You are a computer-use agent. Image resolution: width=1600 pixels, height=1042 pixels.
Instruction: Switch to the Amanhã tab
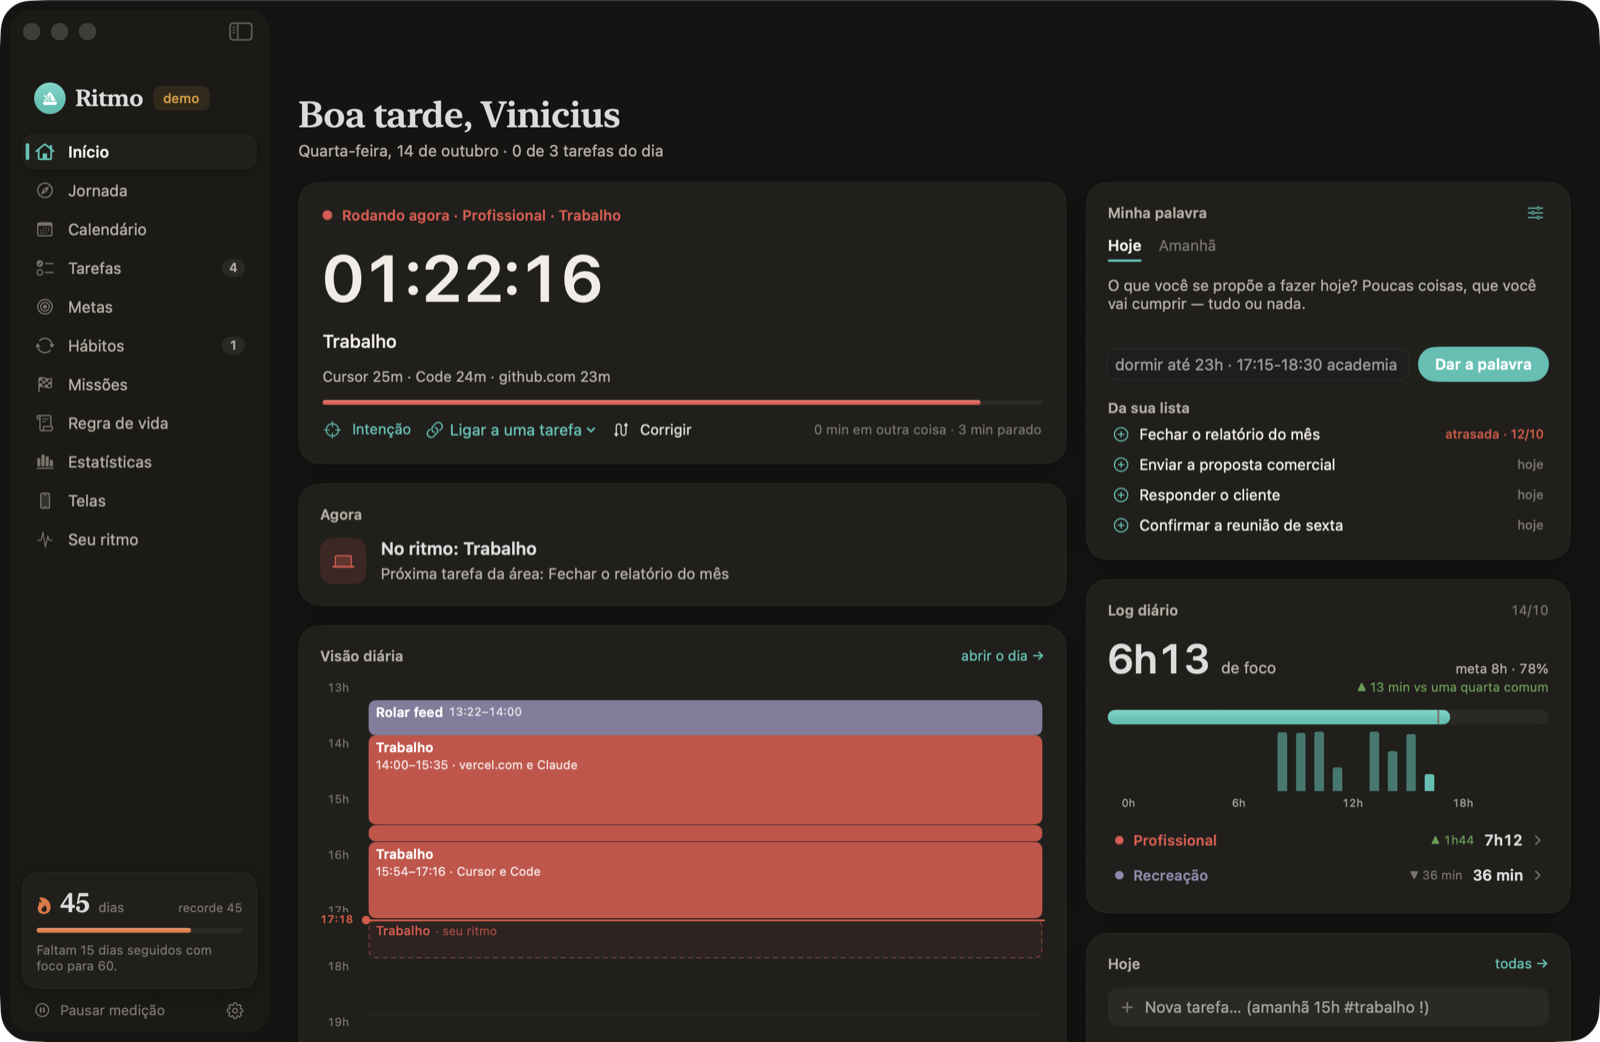point(1187,246)
